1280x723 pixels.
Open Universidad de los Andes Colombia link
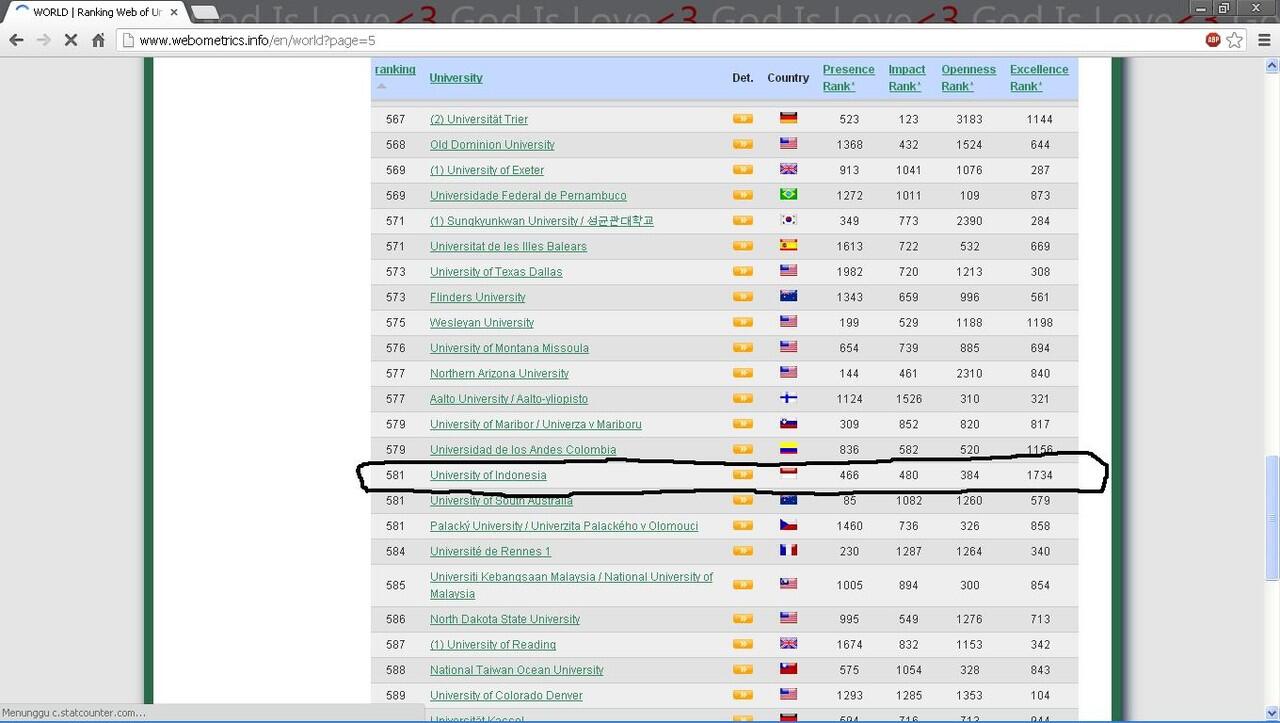point(523,450)
